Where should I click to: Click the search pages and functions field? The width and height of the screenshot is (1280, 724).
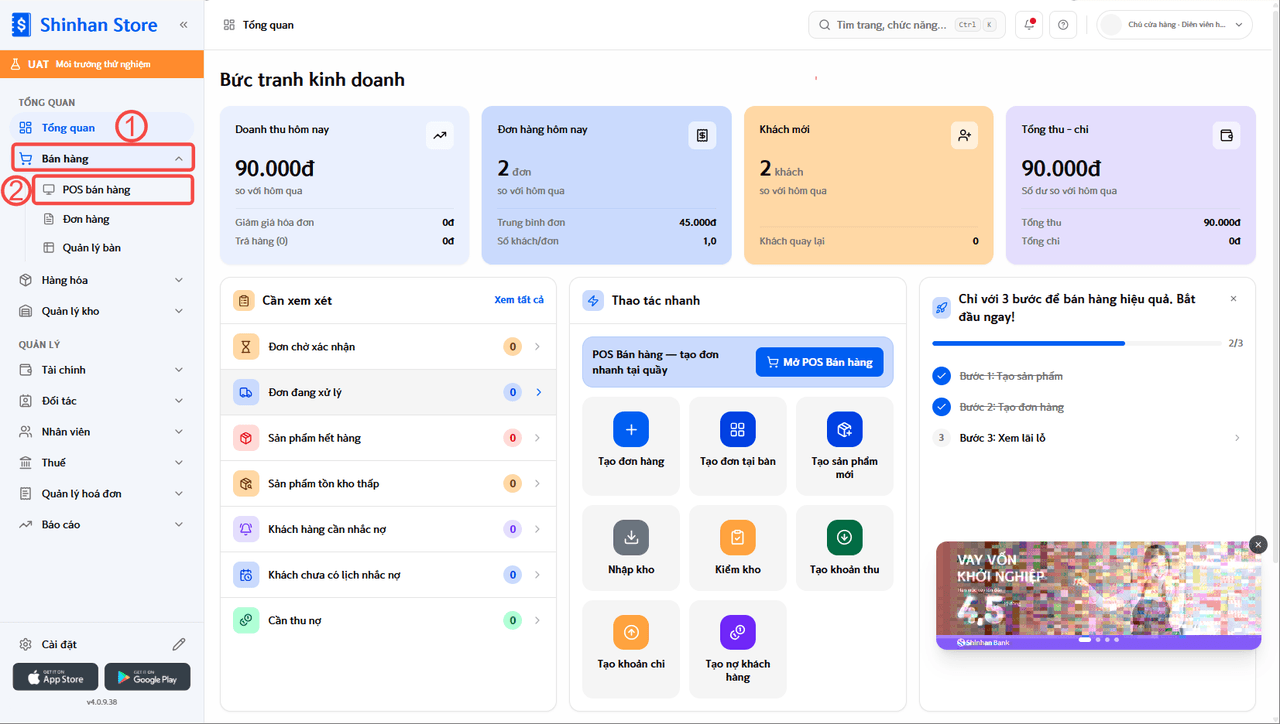907,25
